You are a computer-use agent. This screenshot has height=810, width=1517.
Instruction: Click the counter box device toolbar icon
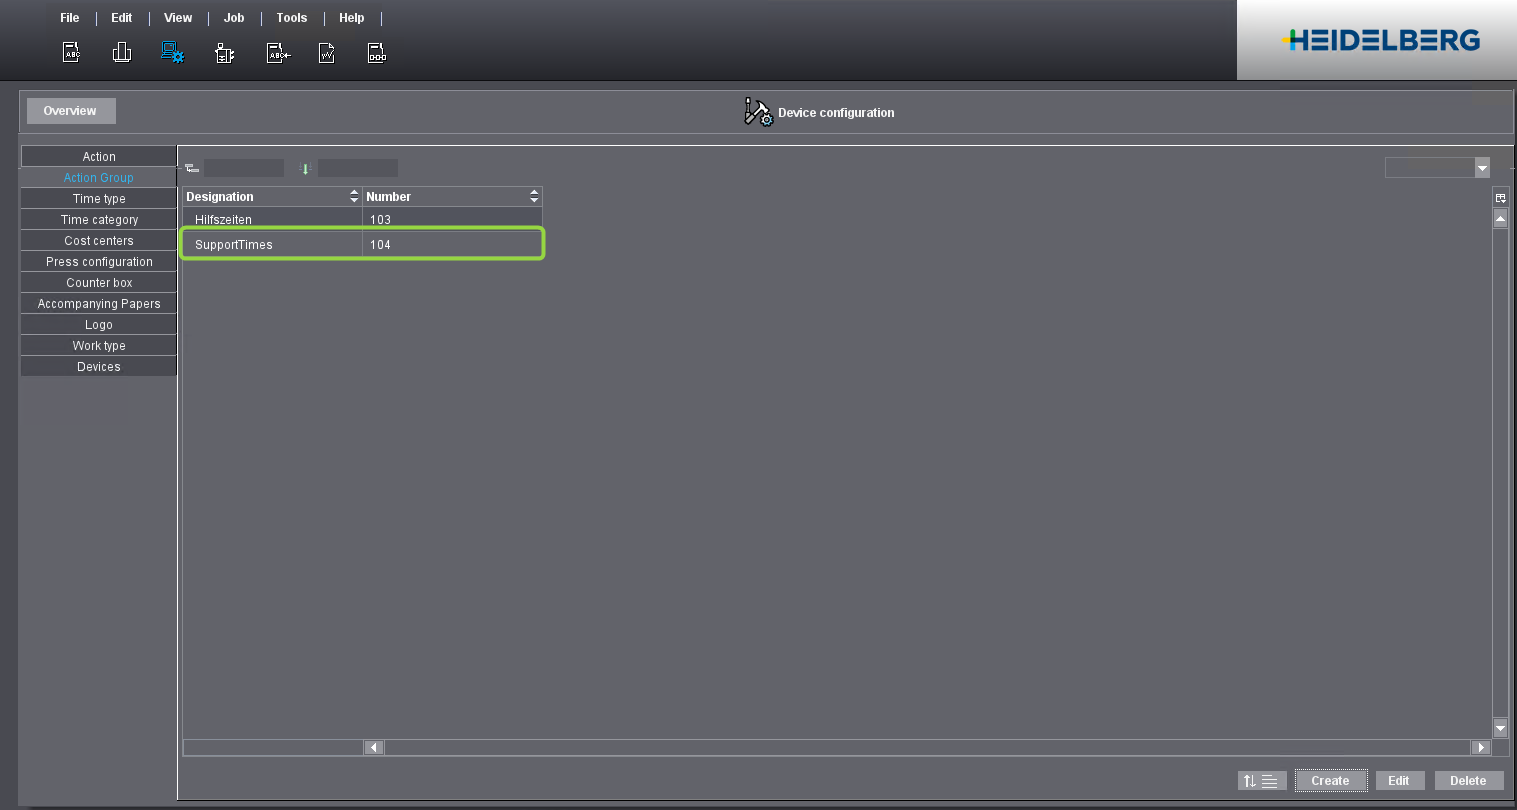pos(224,52)
